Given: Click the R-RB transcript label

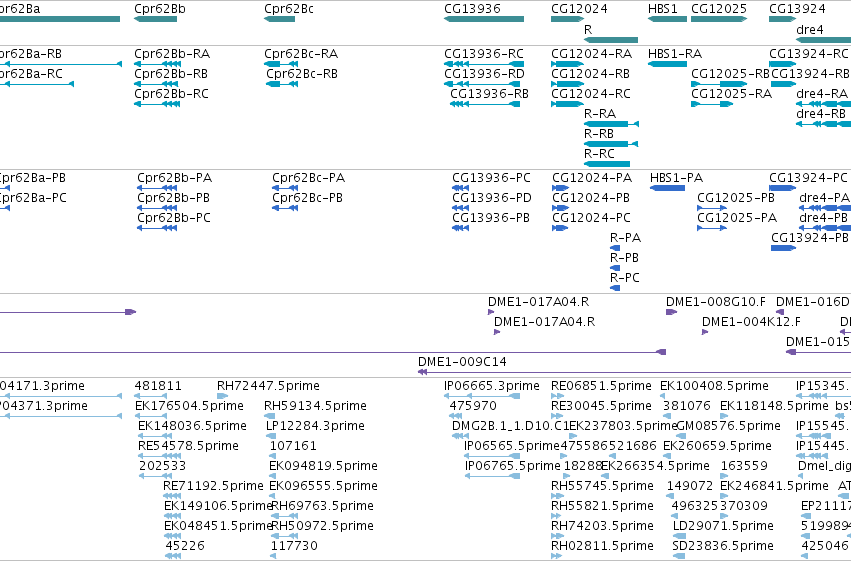Looking at the screenshot, I should (599, 135).
